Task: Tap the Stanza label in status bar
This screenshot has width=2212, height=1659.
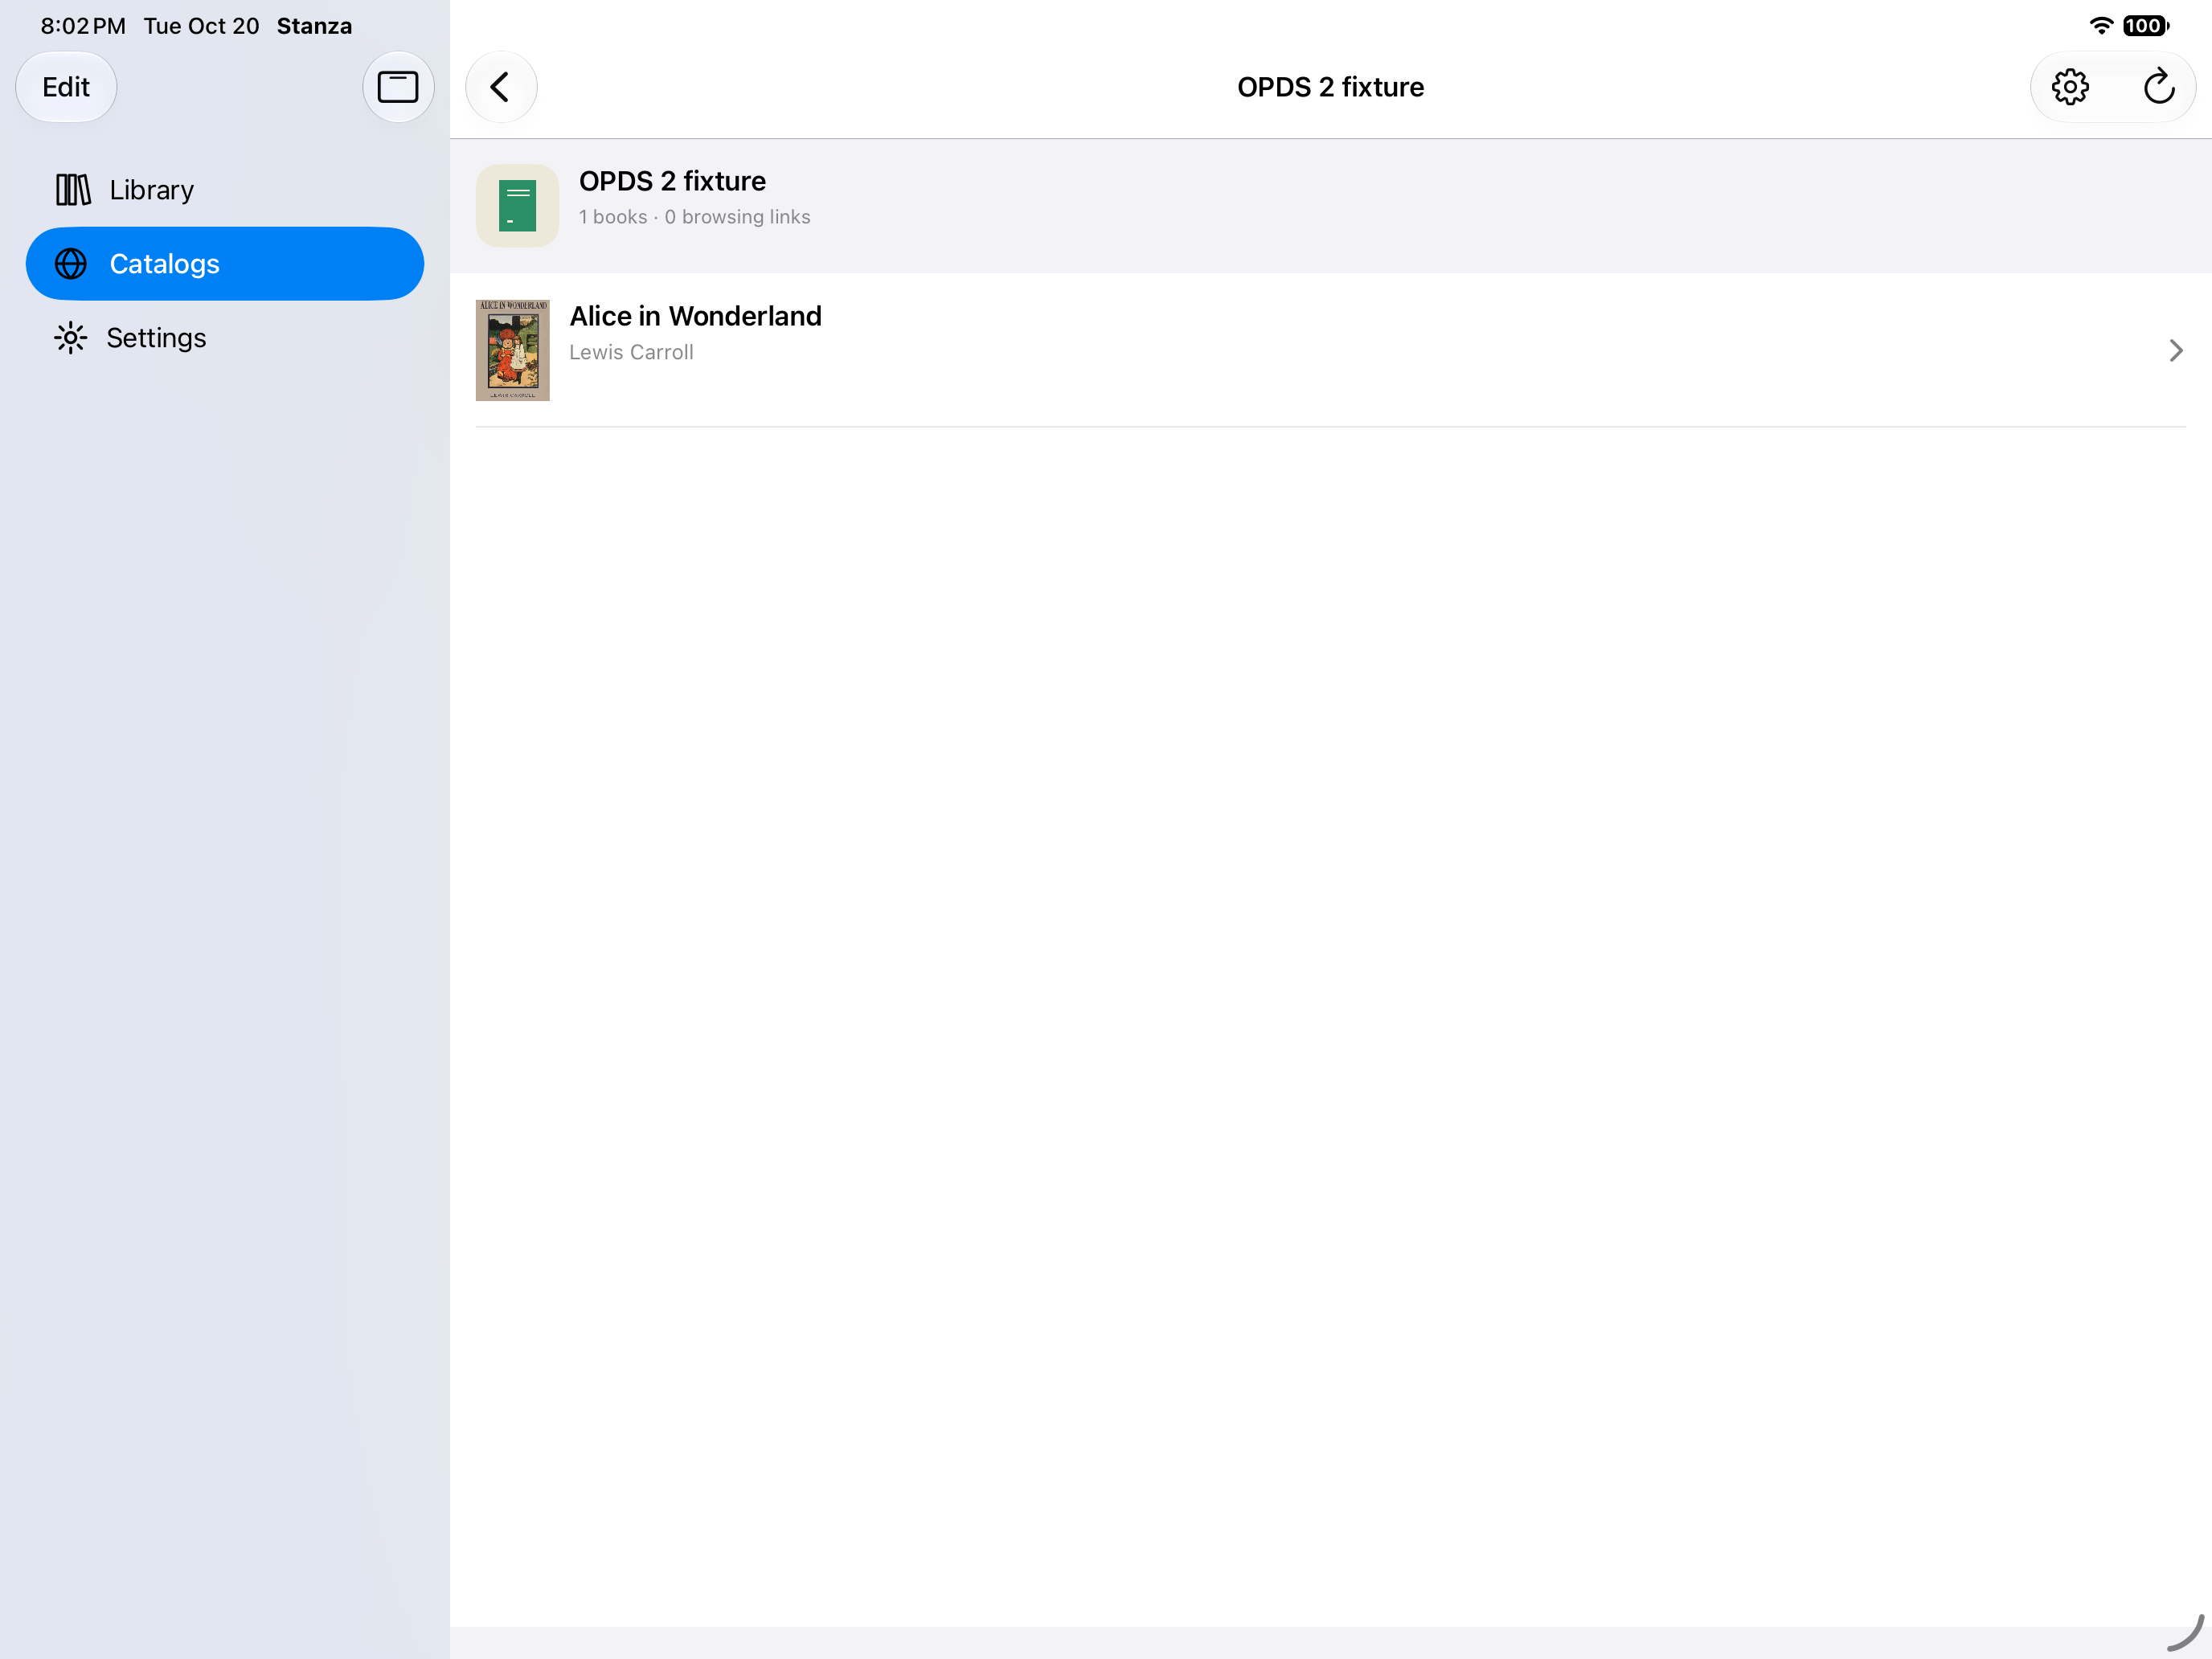Action: (x=314, y=26)
